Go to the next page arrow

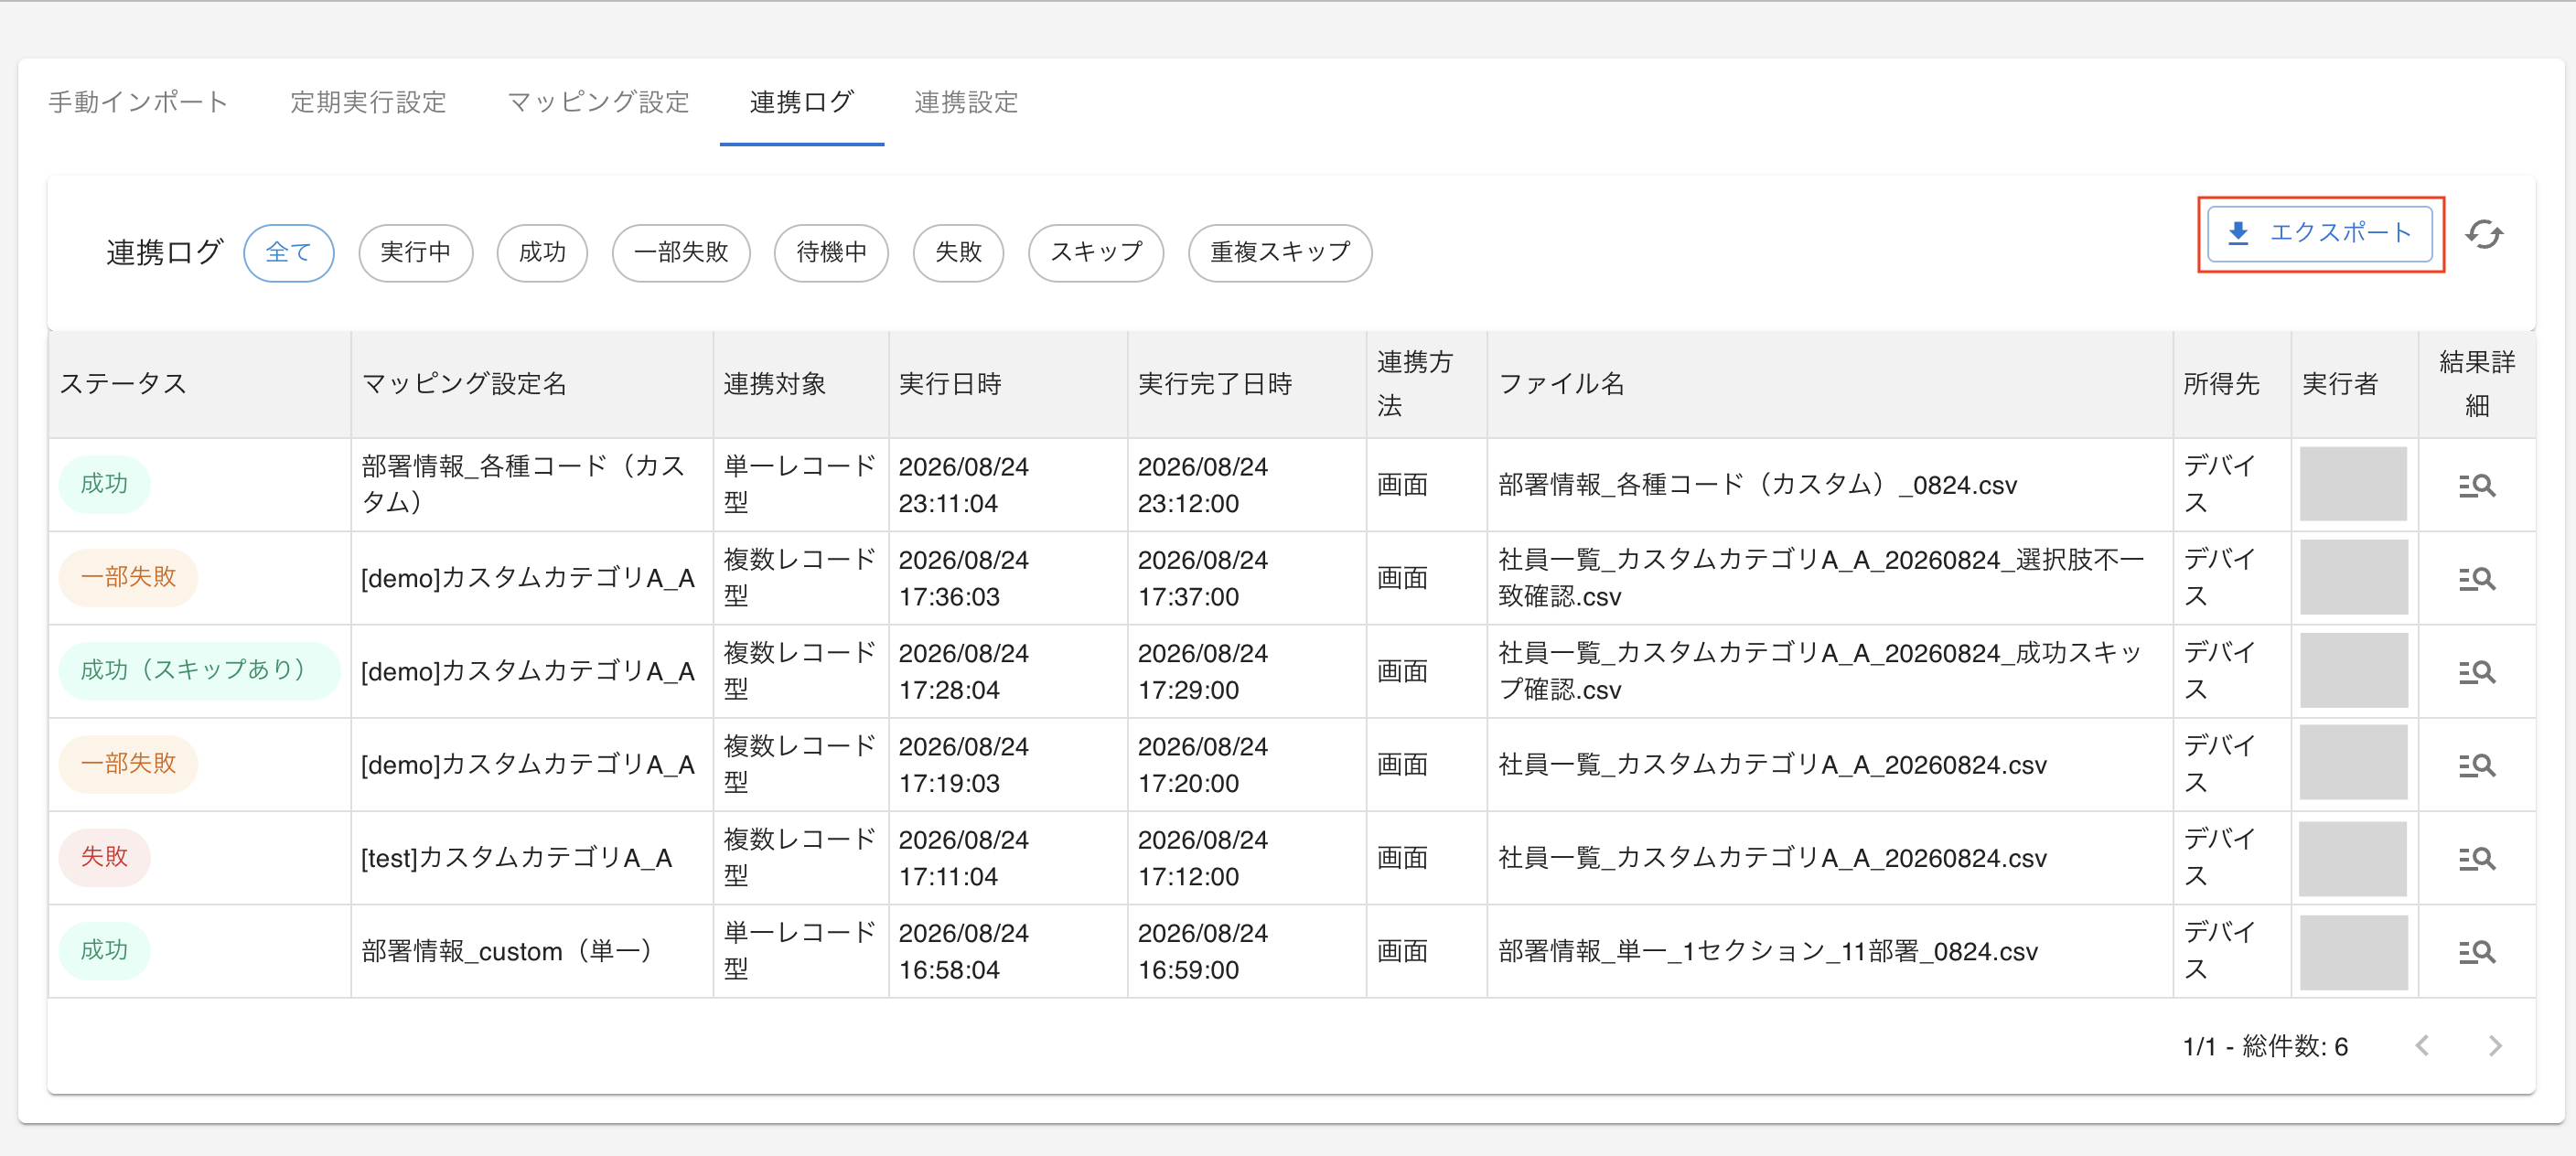2494,1045
